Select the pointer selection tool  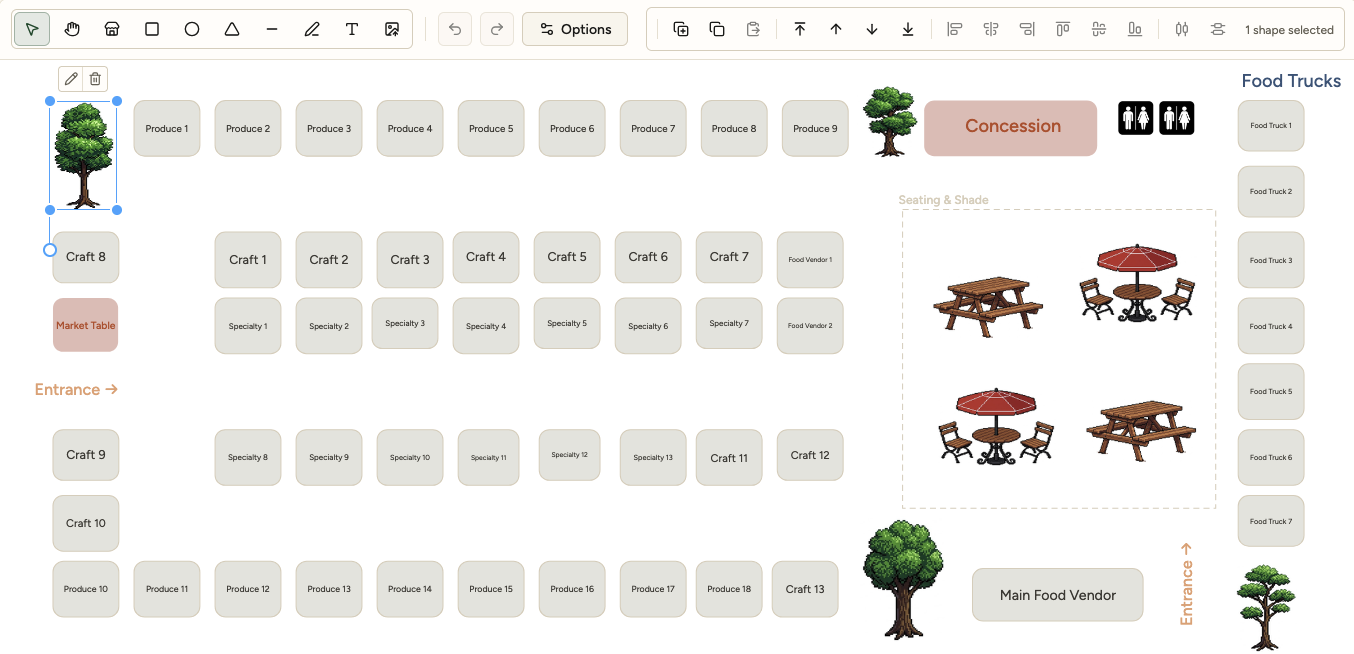pyautogui.click(x=32, y=29)
